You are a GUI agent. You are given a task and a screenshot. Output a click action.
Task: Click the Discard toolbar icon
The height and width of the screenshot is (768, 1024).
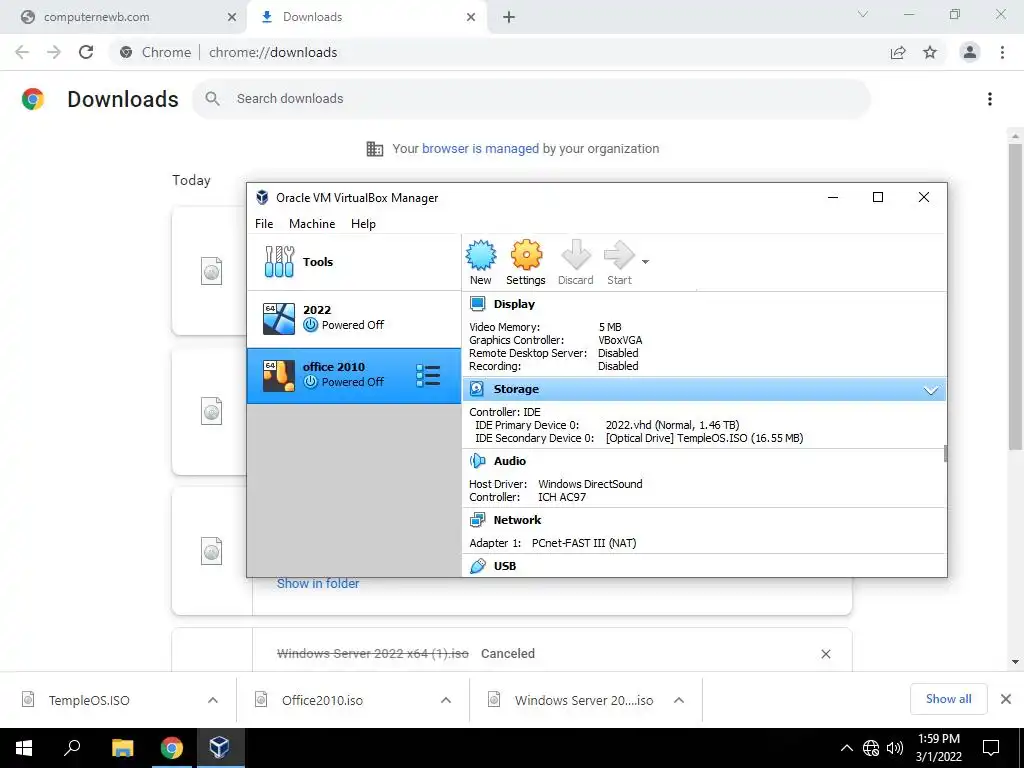tap(575, 255)
